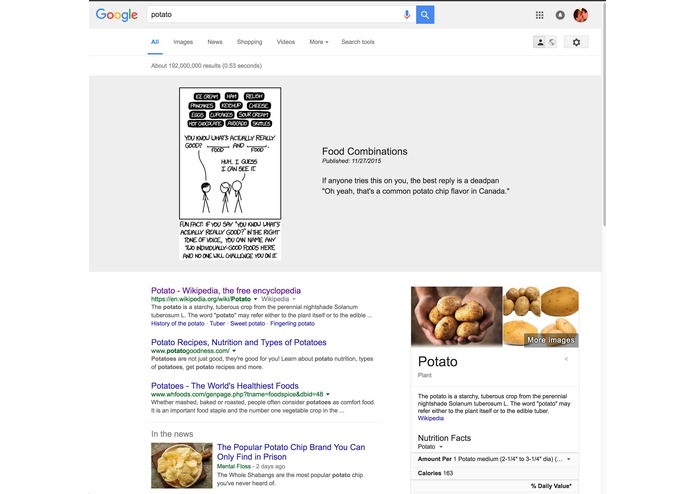This screenshot has width=695, height=494.
Task: Click the voice search microphone icon
Action: point(406,15)
